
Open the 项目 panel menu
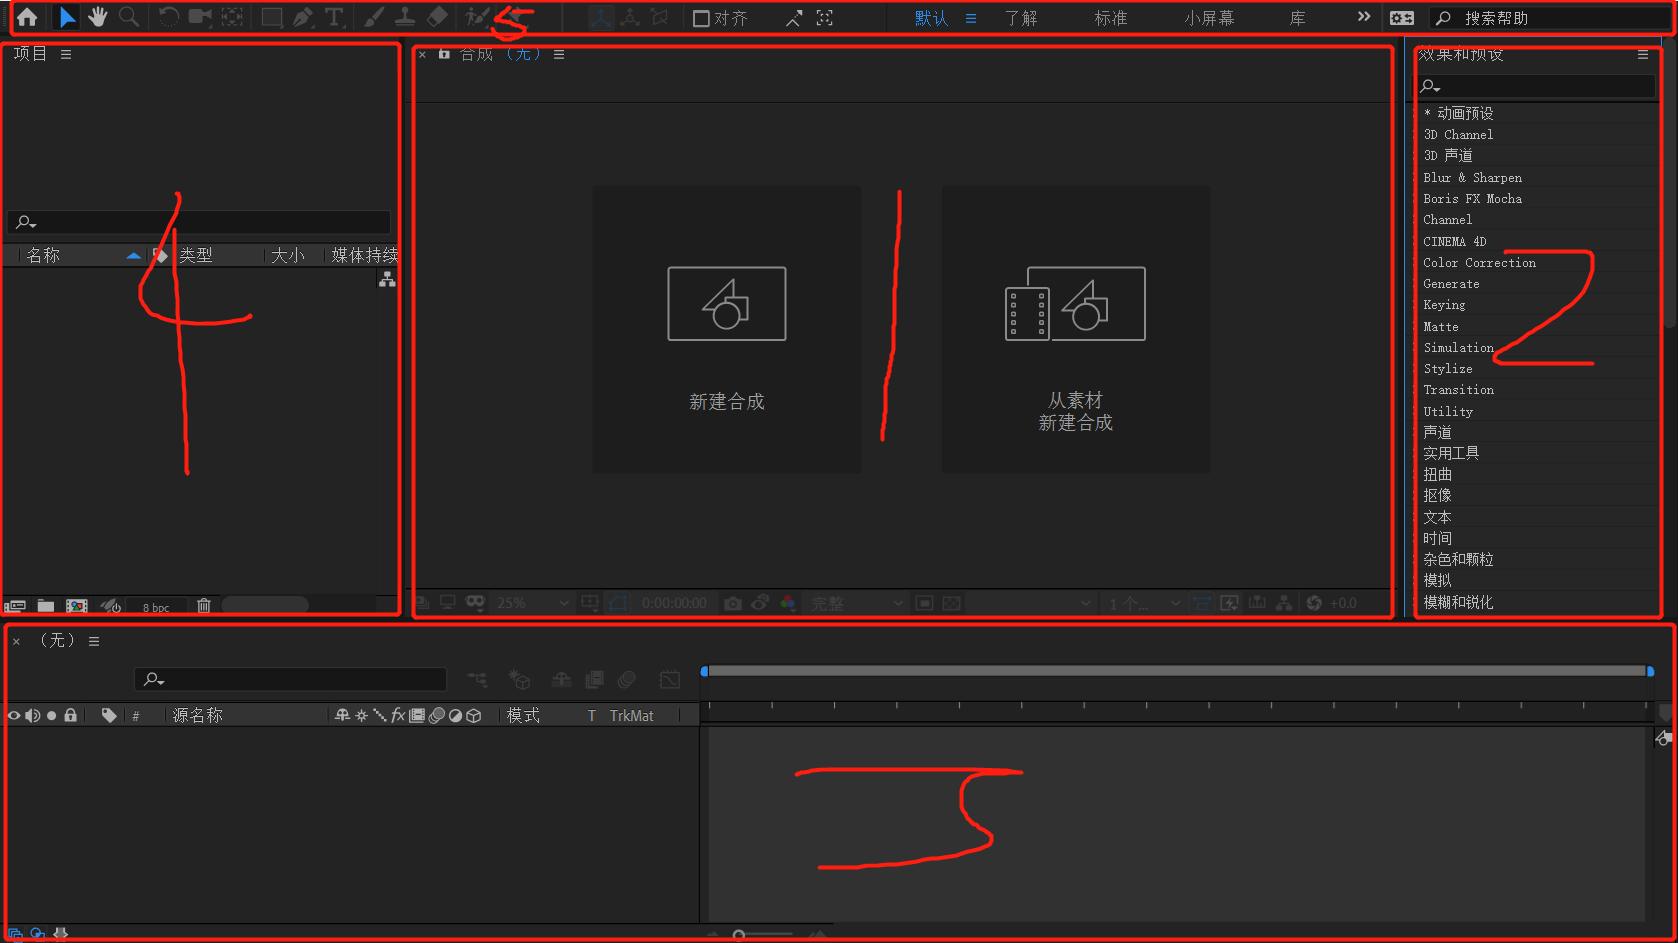pos(66,55)
